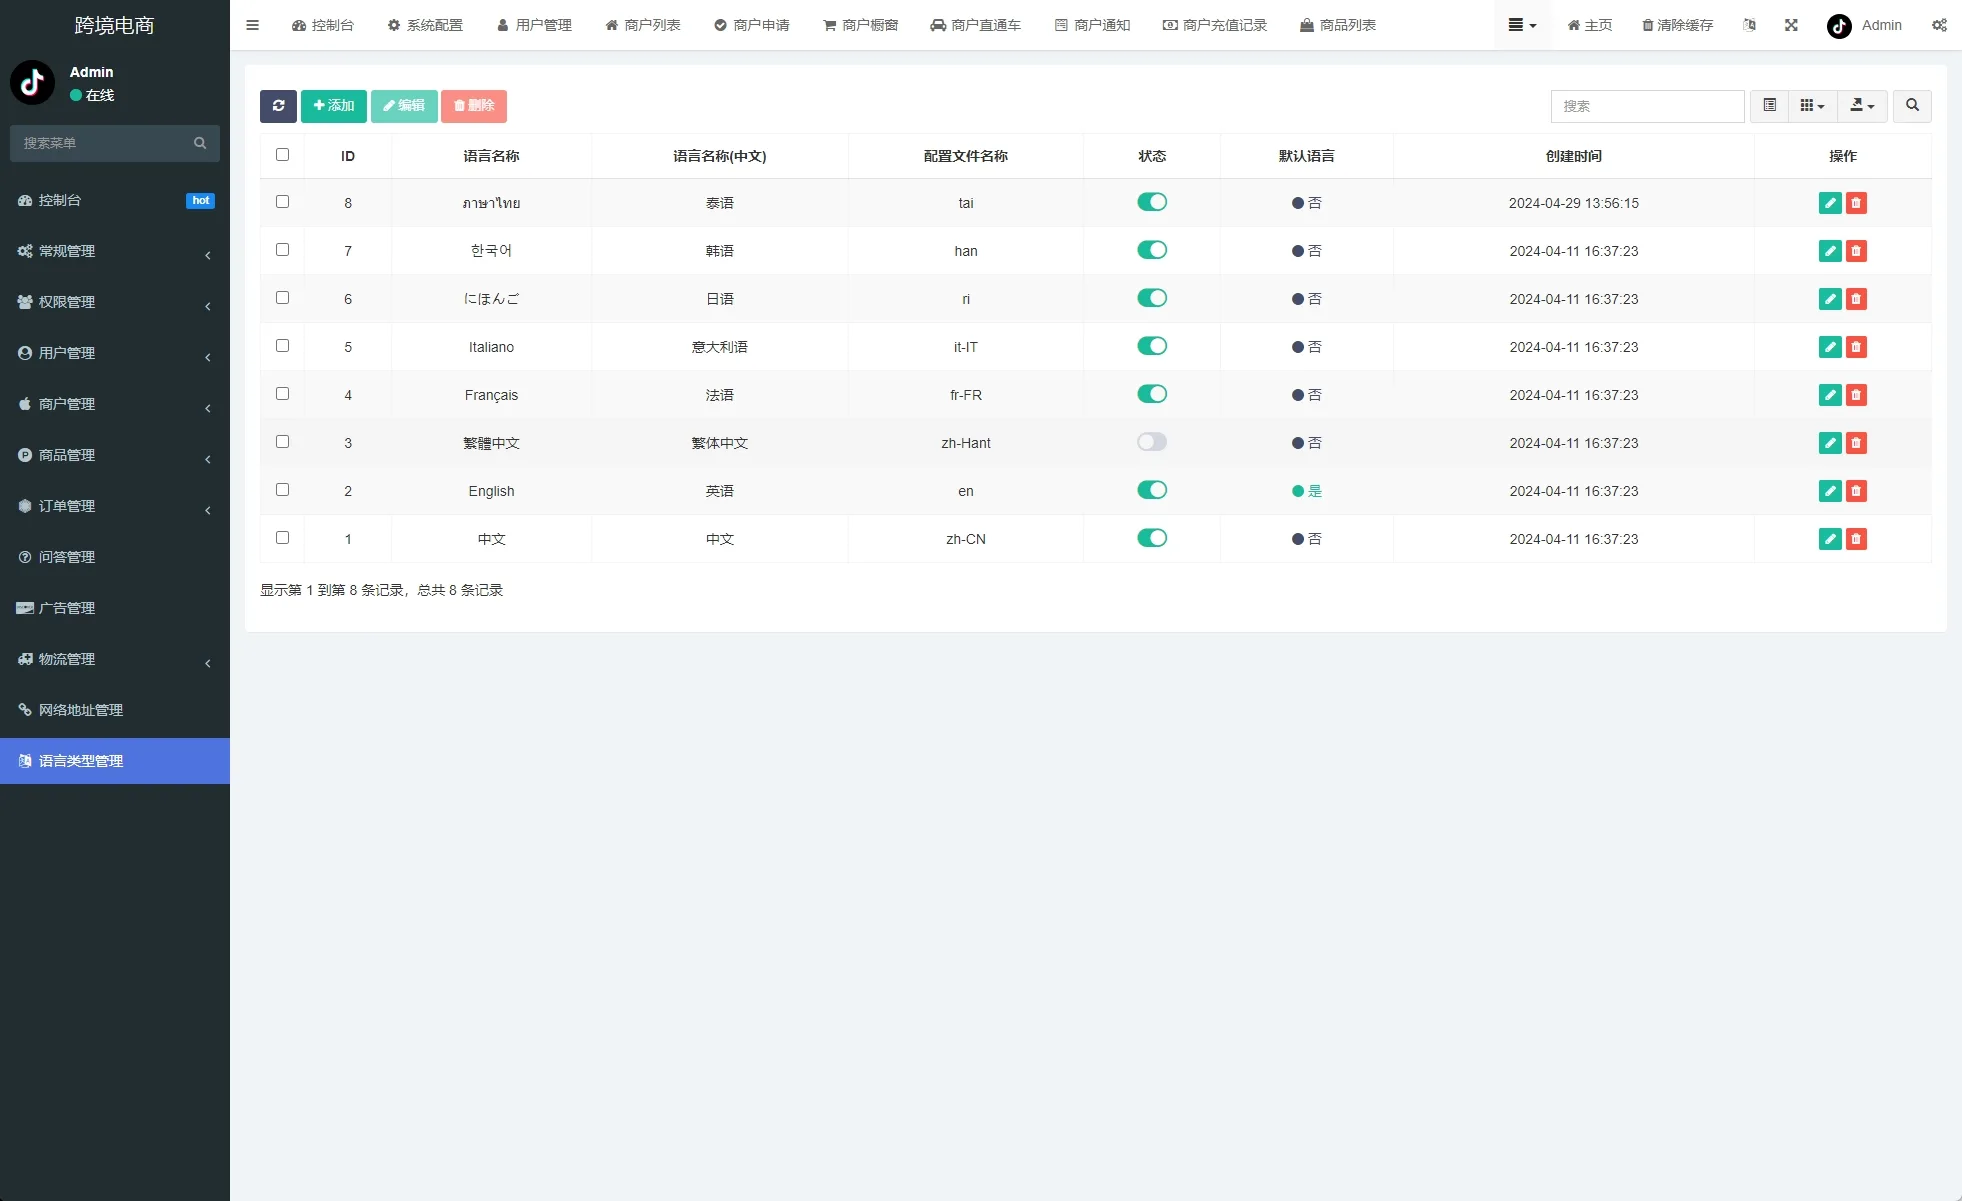
Task: Edit the English language row
Action: [1830, 491]
